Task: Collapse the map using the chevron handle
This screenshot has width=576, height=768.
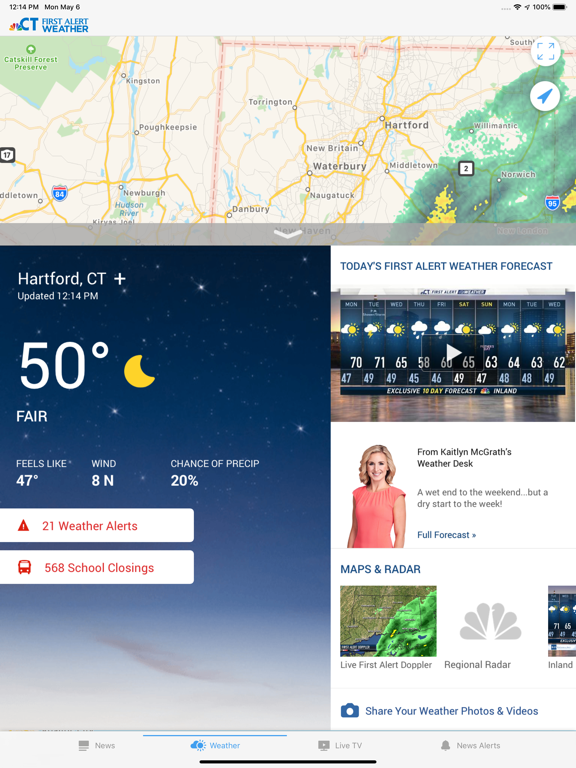Action: [x=288, y=235]
